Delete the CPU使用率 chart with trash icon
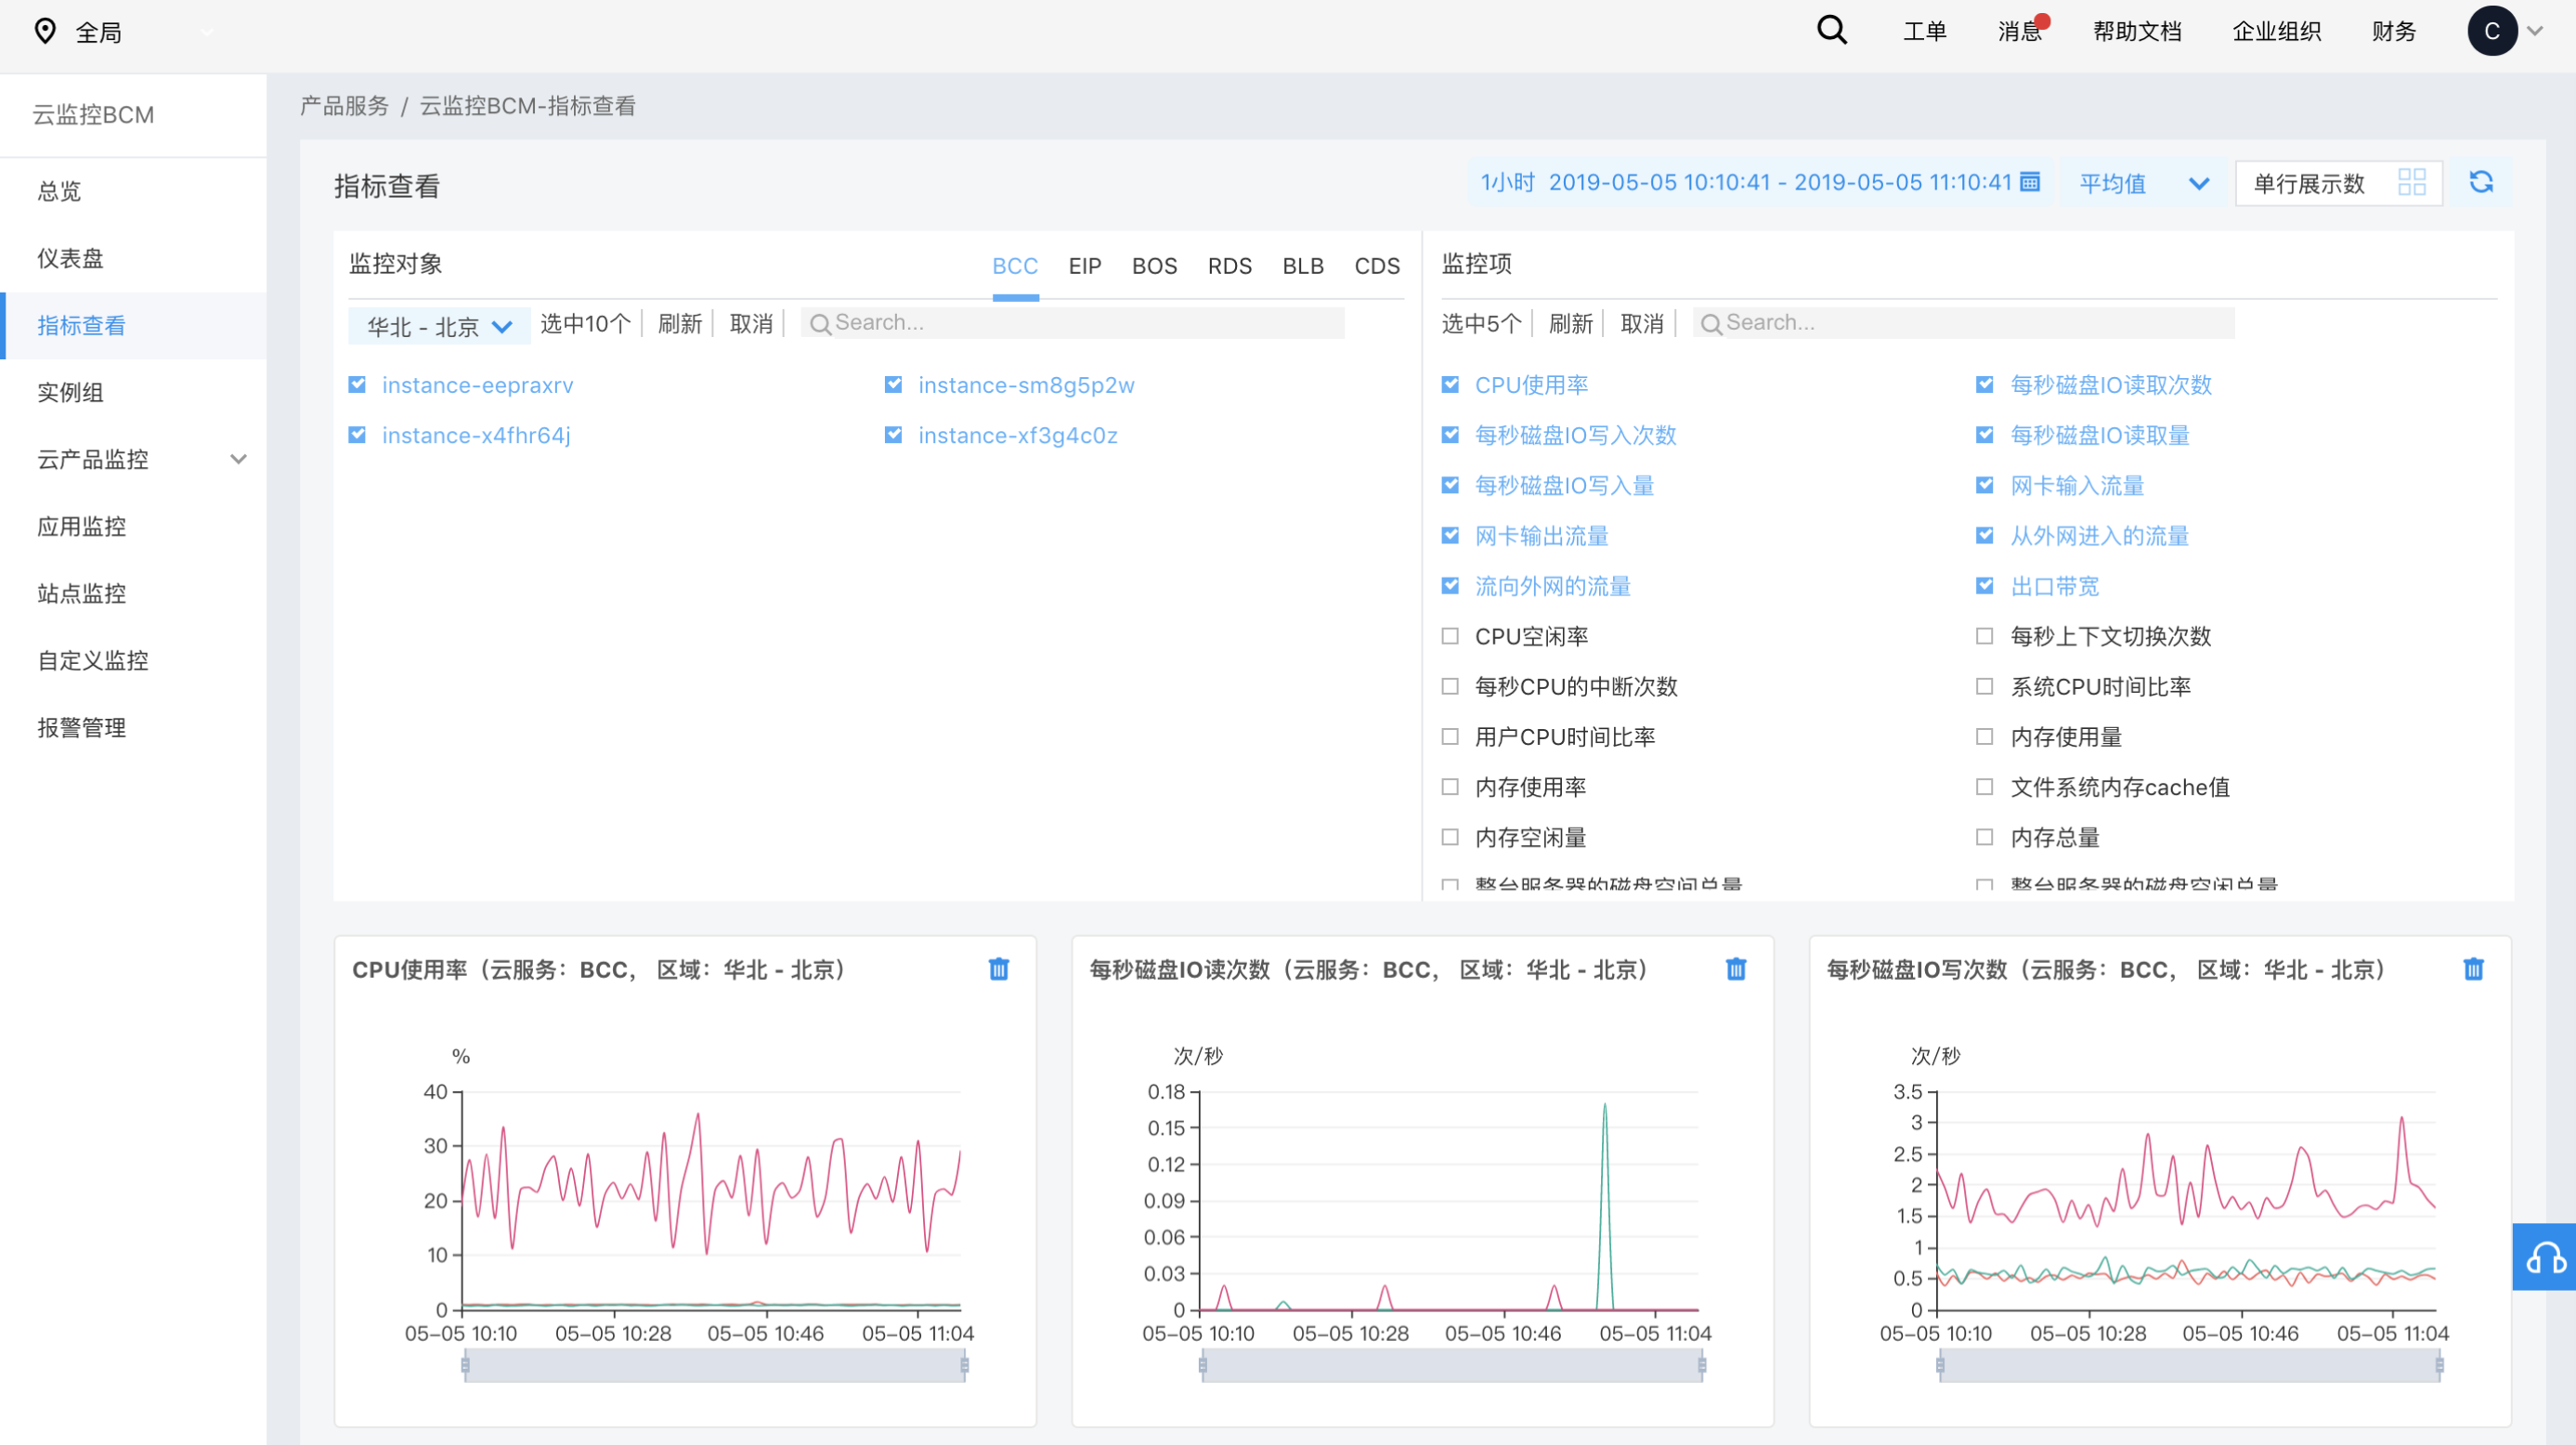 pos(998,969)
